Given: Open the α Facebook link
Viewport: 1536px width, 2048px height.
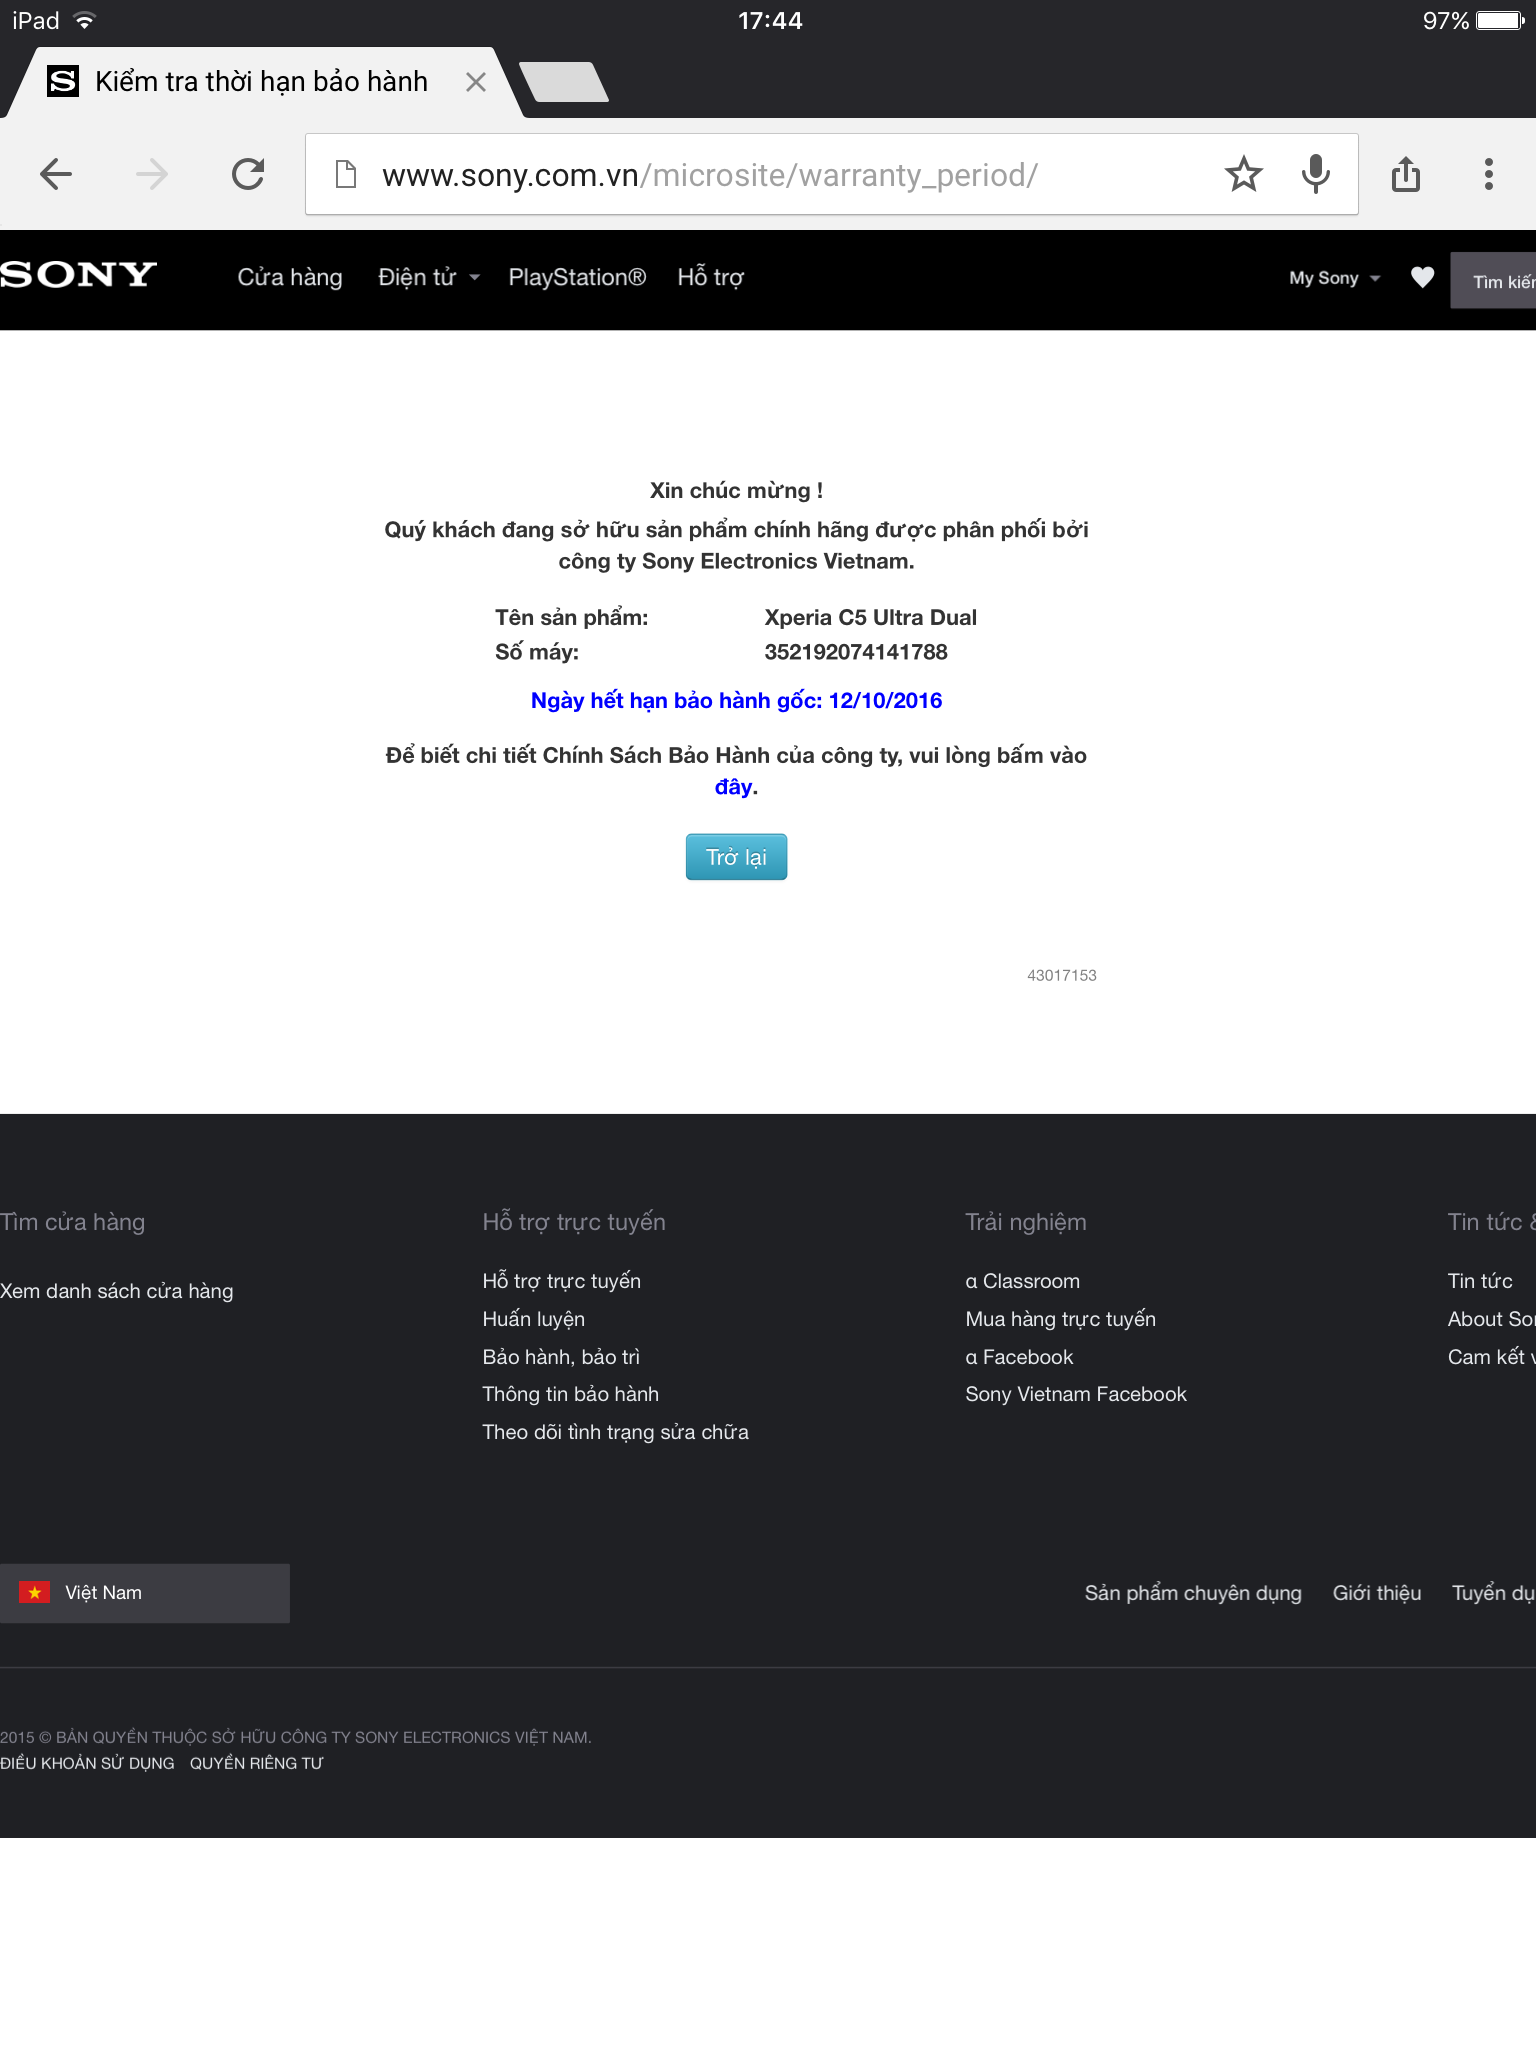Looking at the screenshot, I should (1020, 1357).
